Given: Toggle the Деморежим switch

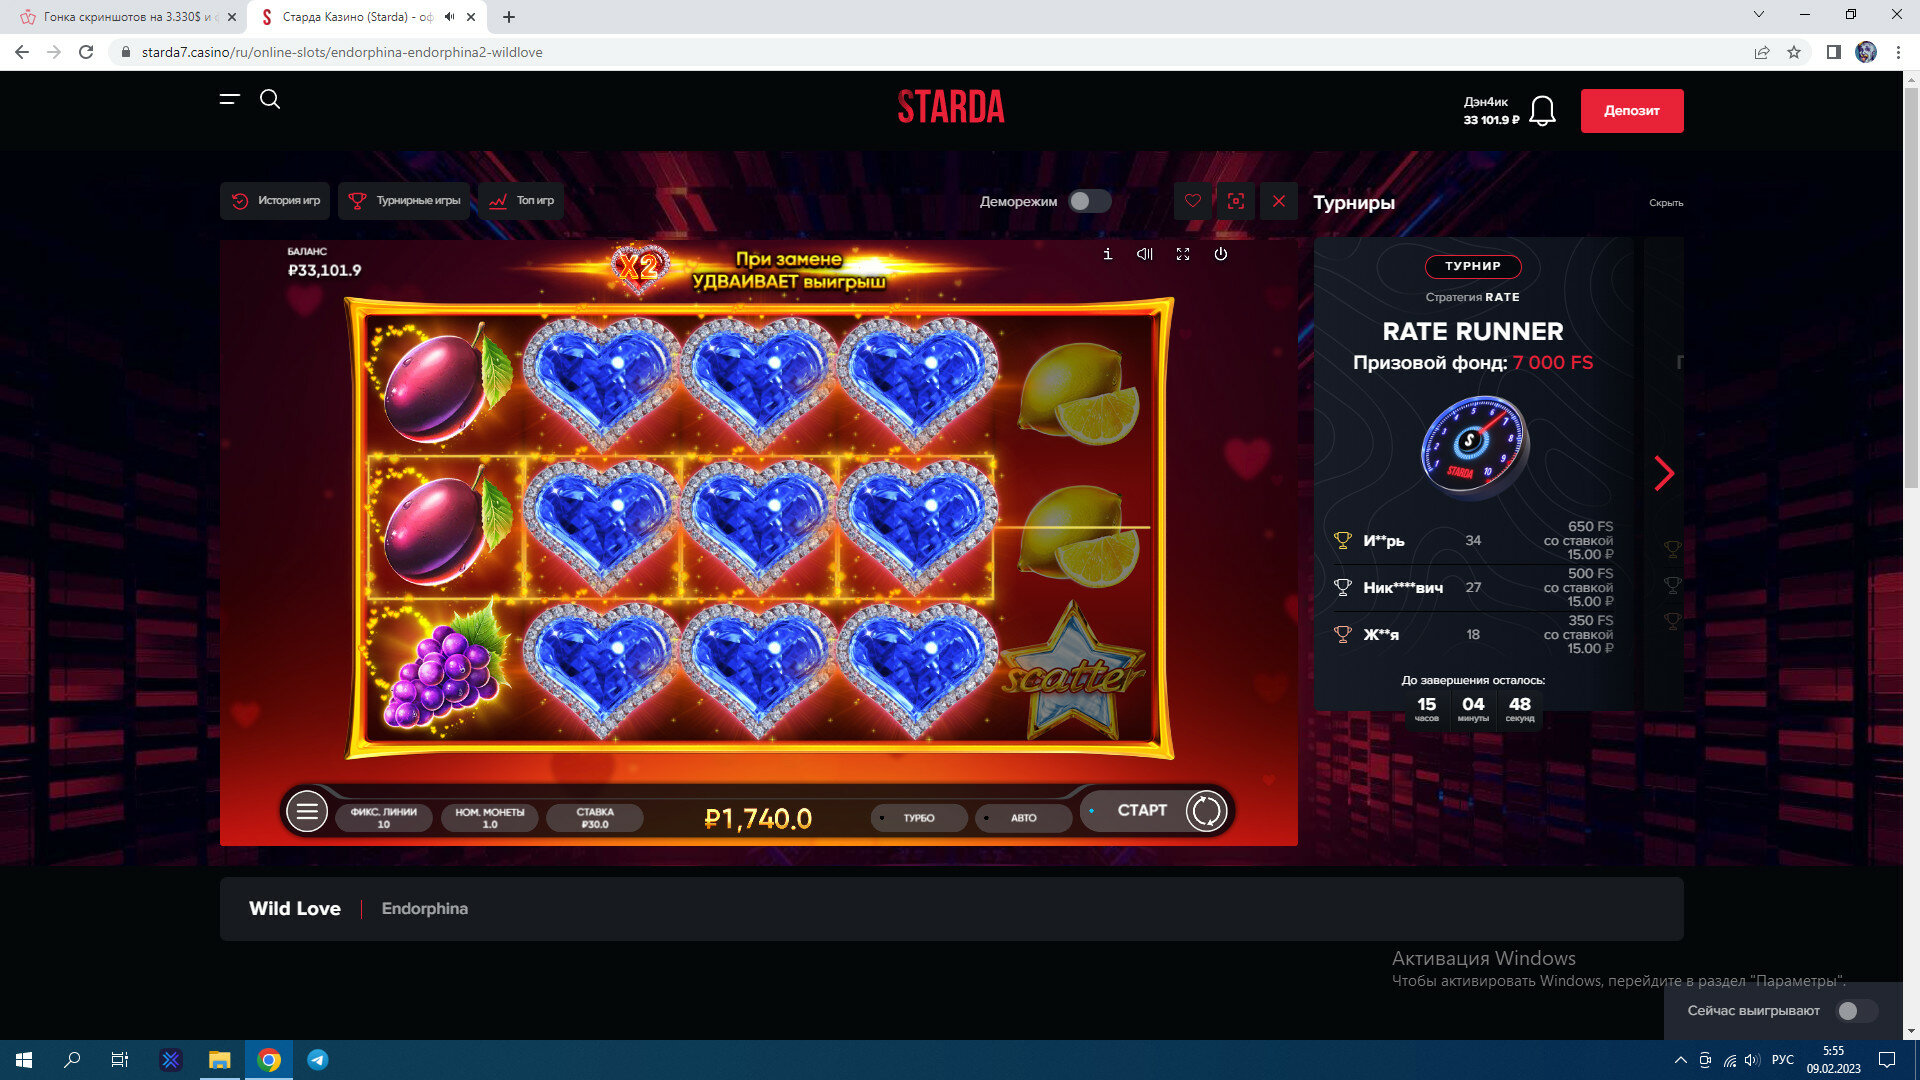Looking at the screenshot, I should point(1089,201).
